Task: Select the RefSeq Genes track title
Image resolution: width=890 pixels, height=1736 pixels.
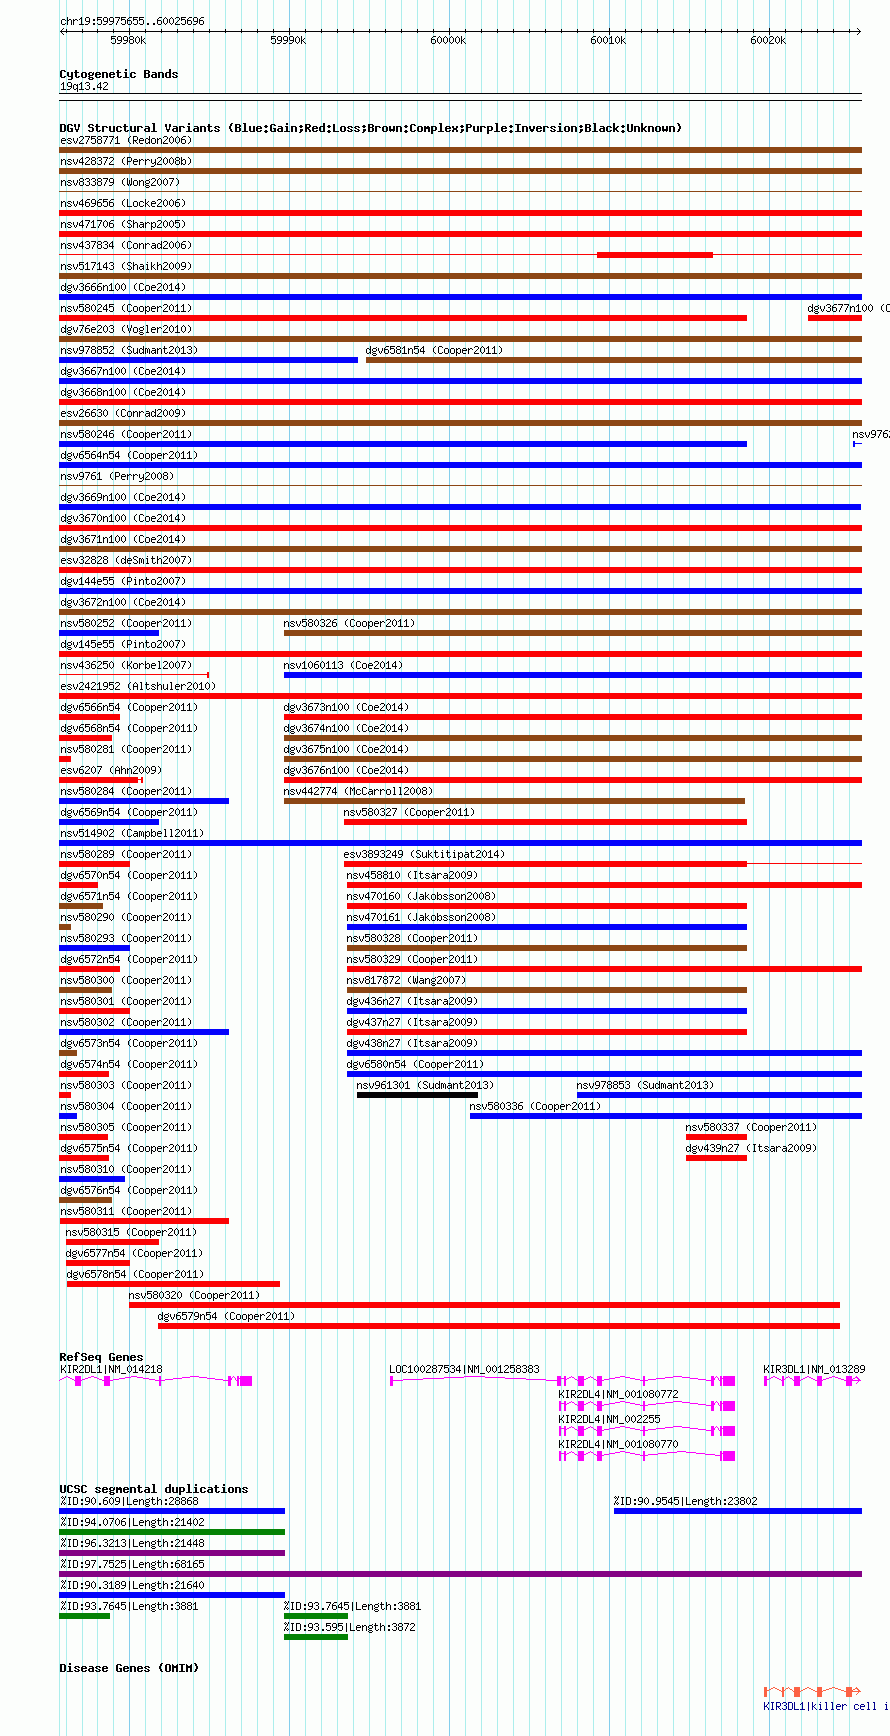Action: (x=101, y=1357)
